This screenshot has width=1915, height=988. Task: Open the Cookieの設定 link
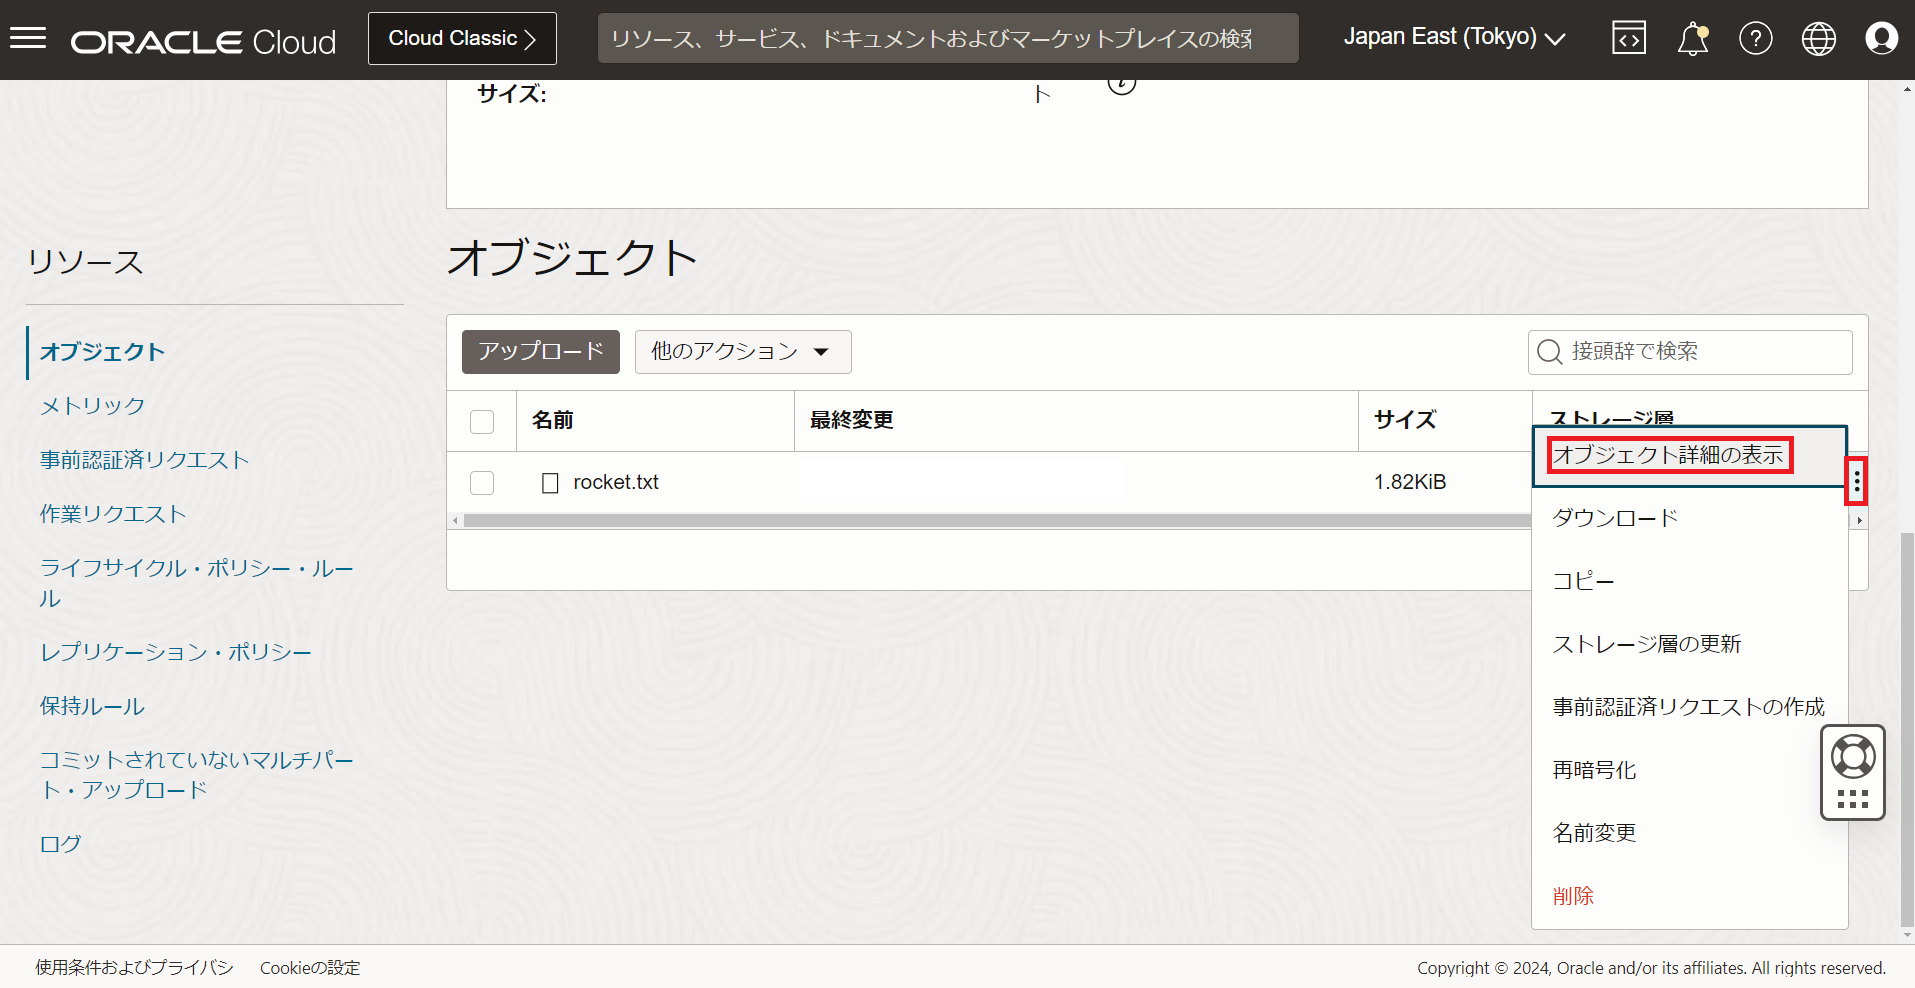click(x=309, y=967)
